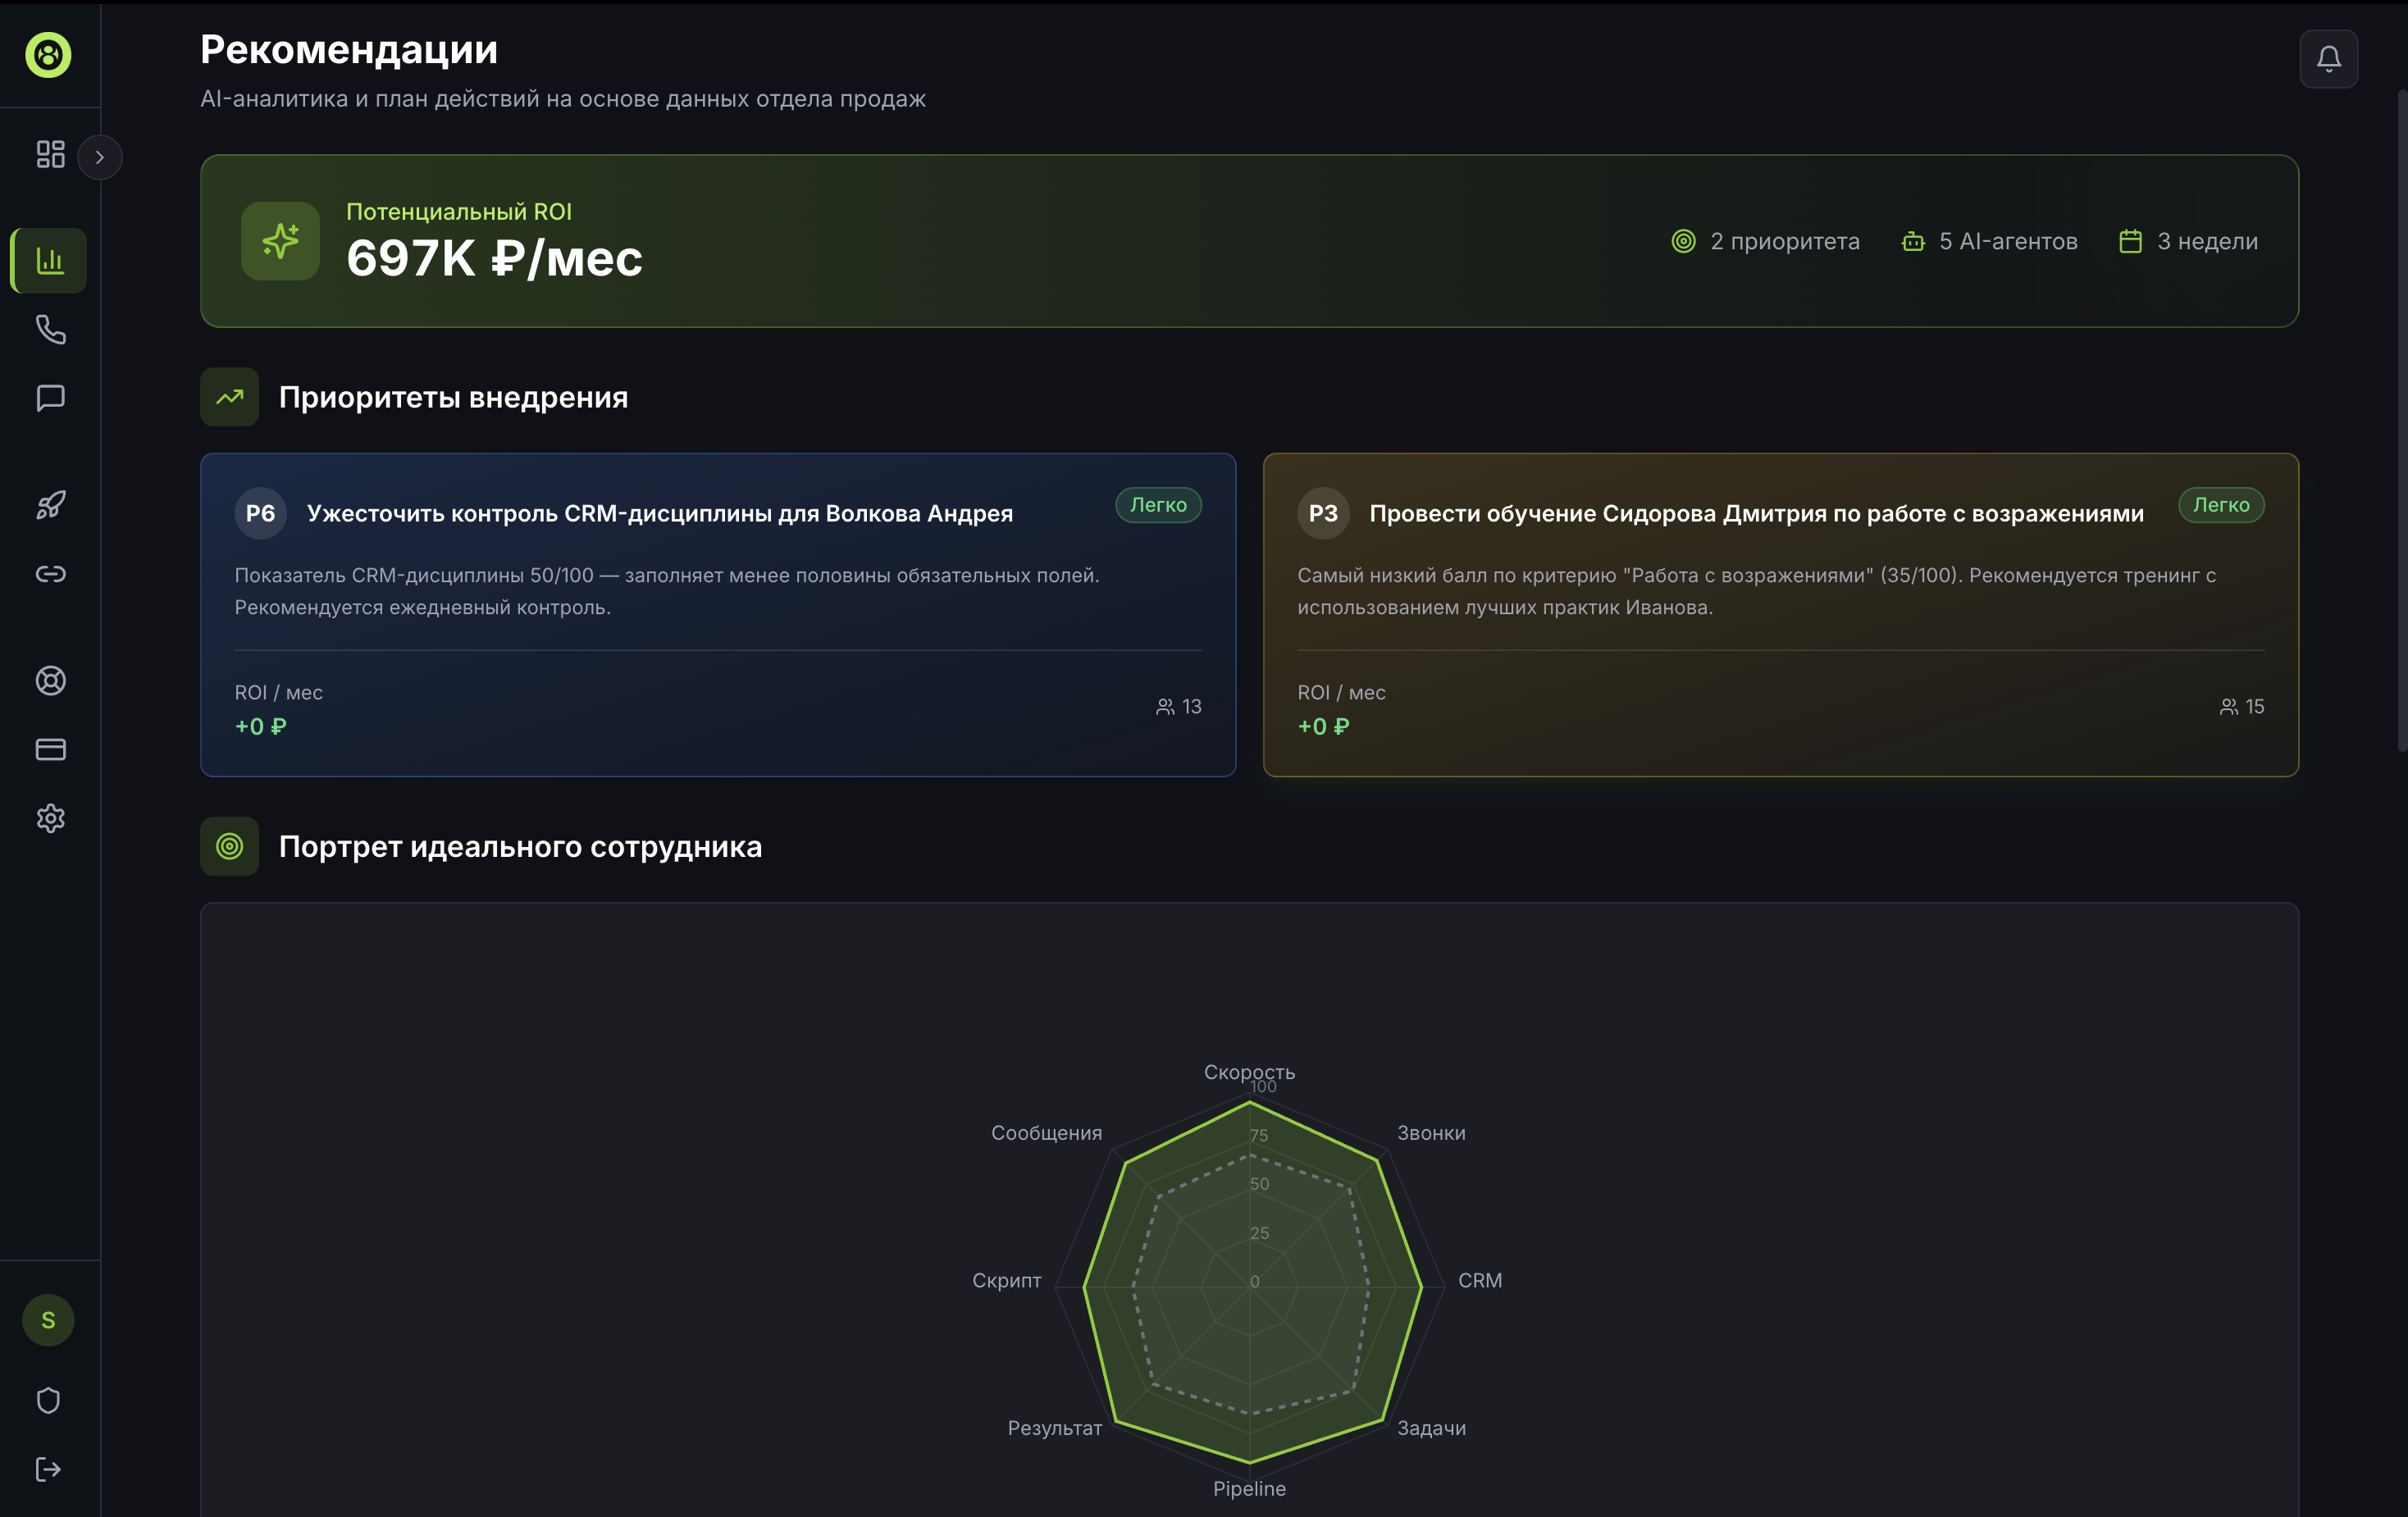This screenshot has height=1517, width=2408.
Task: Open the shield security icon
Action: [x=48, y=1400]
